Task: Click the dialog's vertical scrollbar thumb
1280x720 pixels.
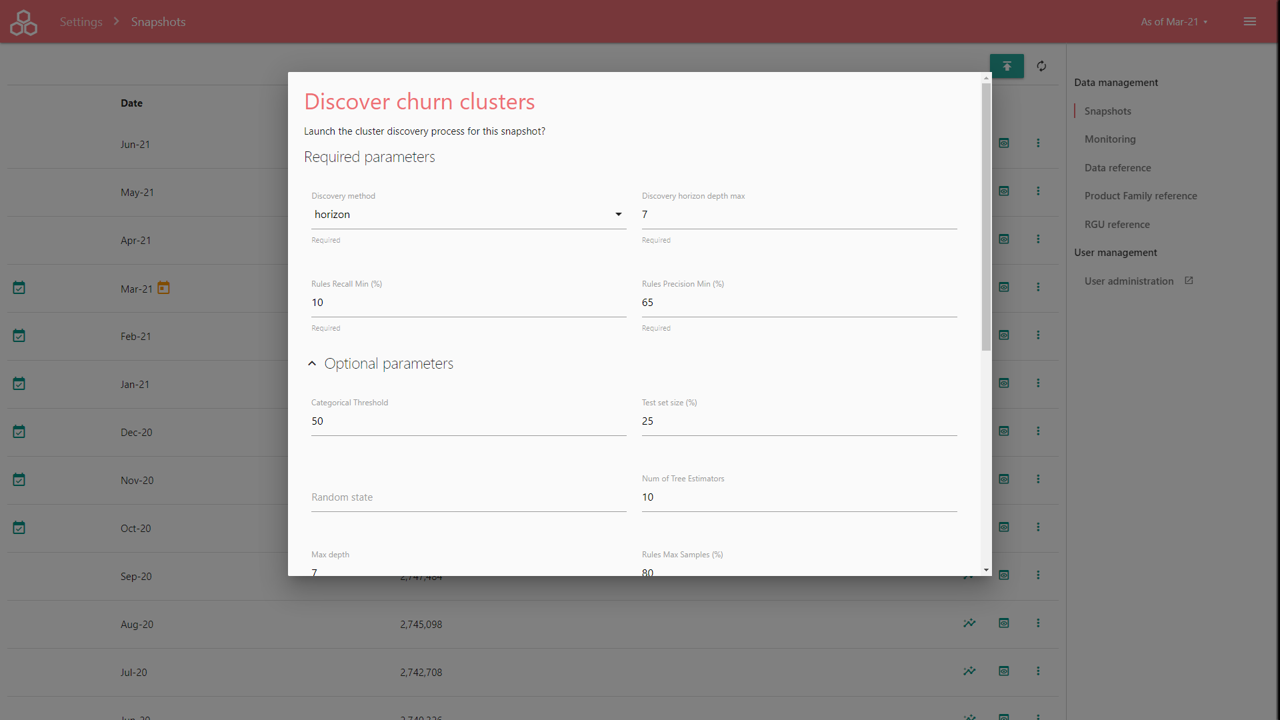Action: 986,216
